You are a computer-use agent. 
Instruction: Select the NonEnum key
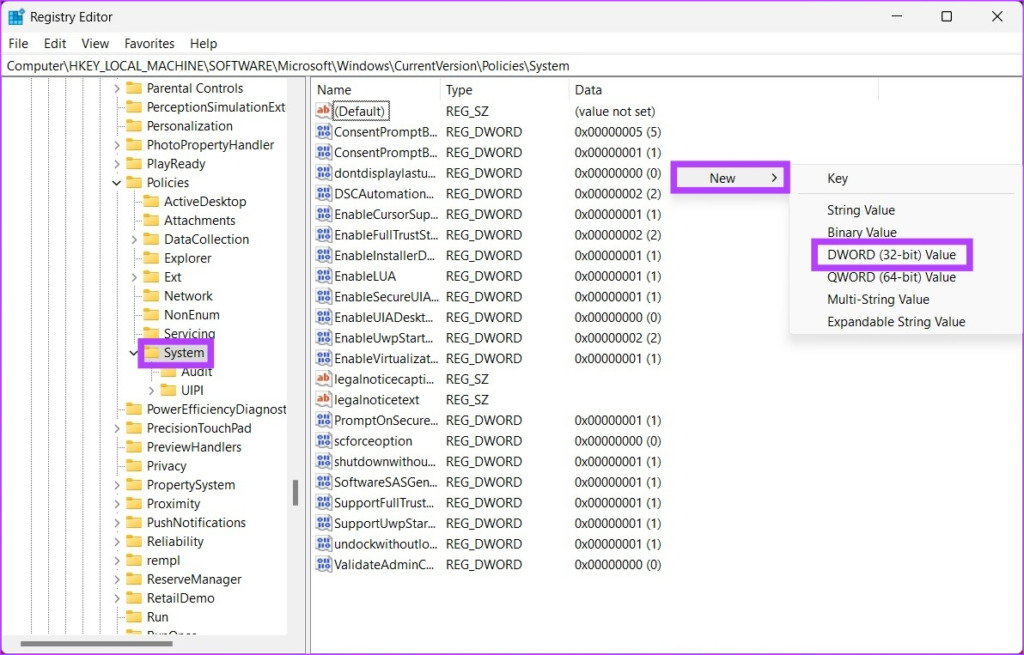(x=191, y=315)
